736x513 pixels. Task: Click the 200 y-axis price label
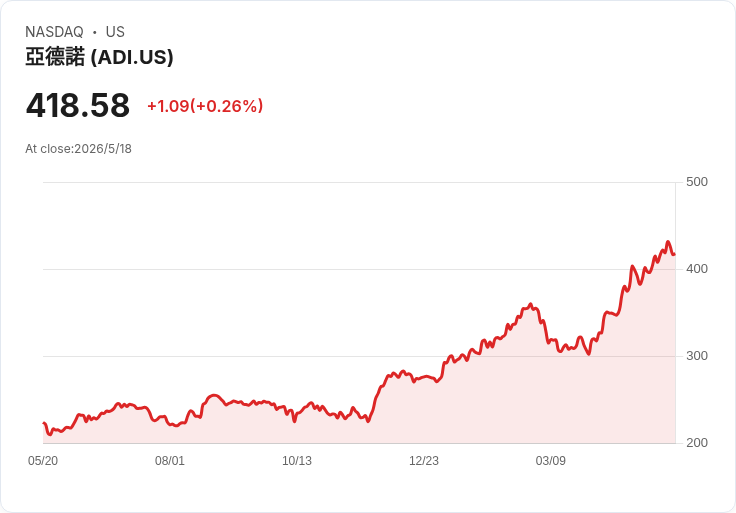coord(697,443)
